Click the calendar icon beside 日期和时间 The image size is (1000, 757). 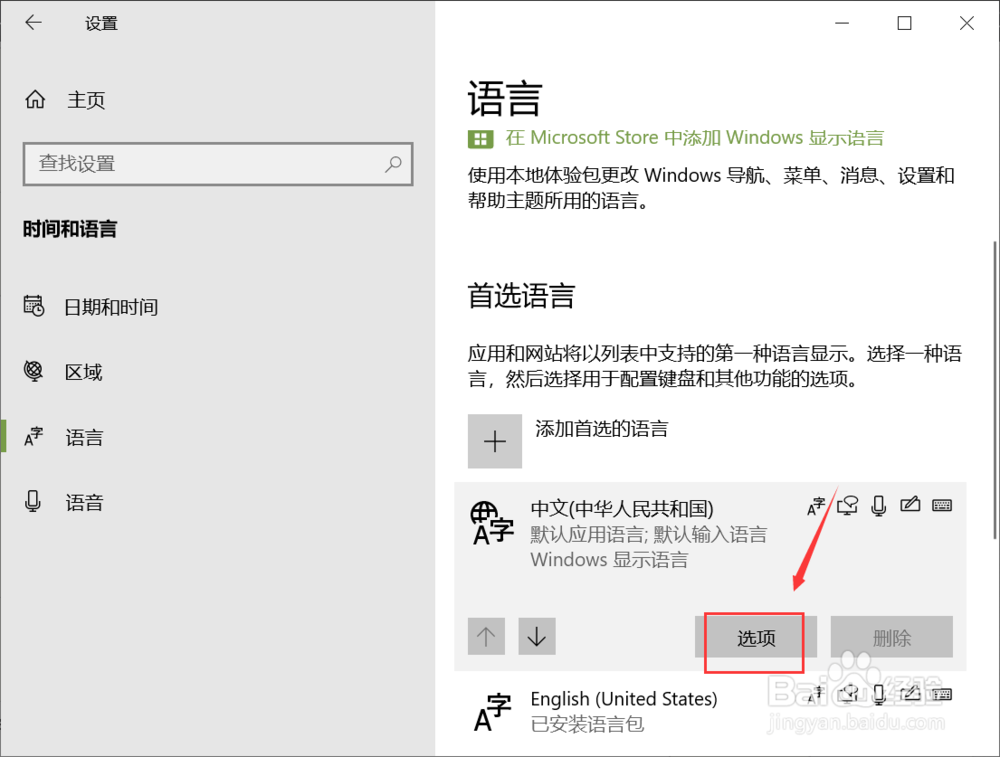pos(34,306)
